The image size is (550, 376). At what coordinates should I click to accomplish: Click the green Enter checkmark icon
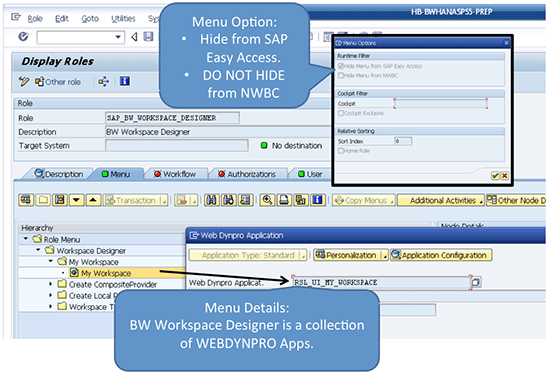(23, 36)
